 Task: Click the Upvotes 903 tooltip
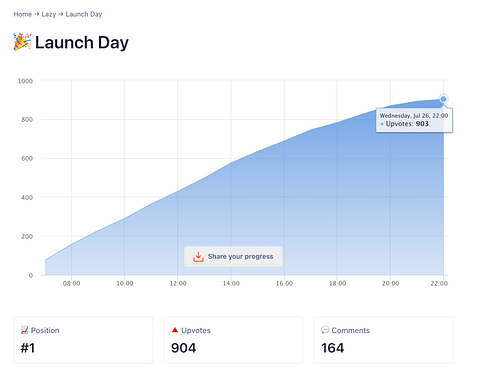pos(414,120)
